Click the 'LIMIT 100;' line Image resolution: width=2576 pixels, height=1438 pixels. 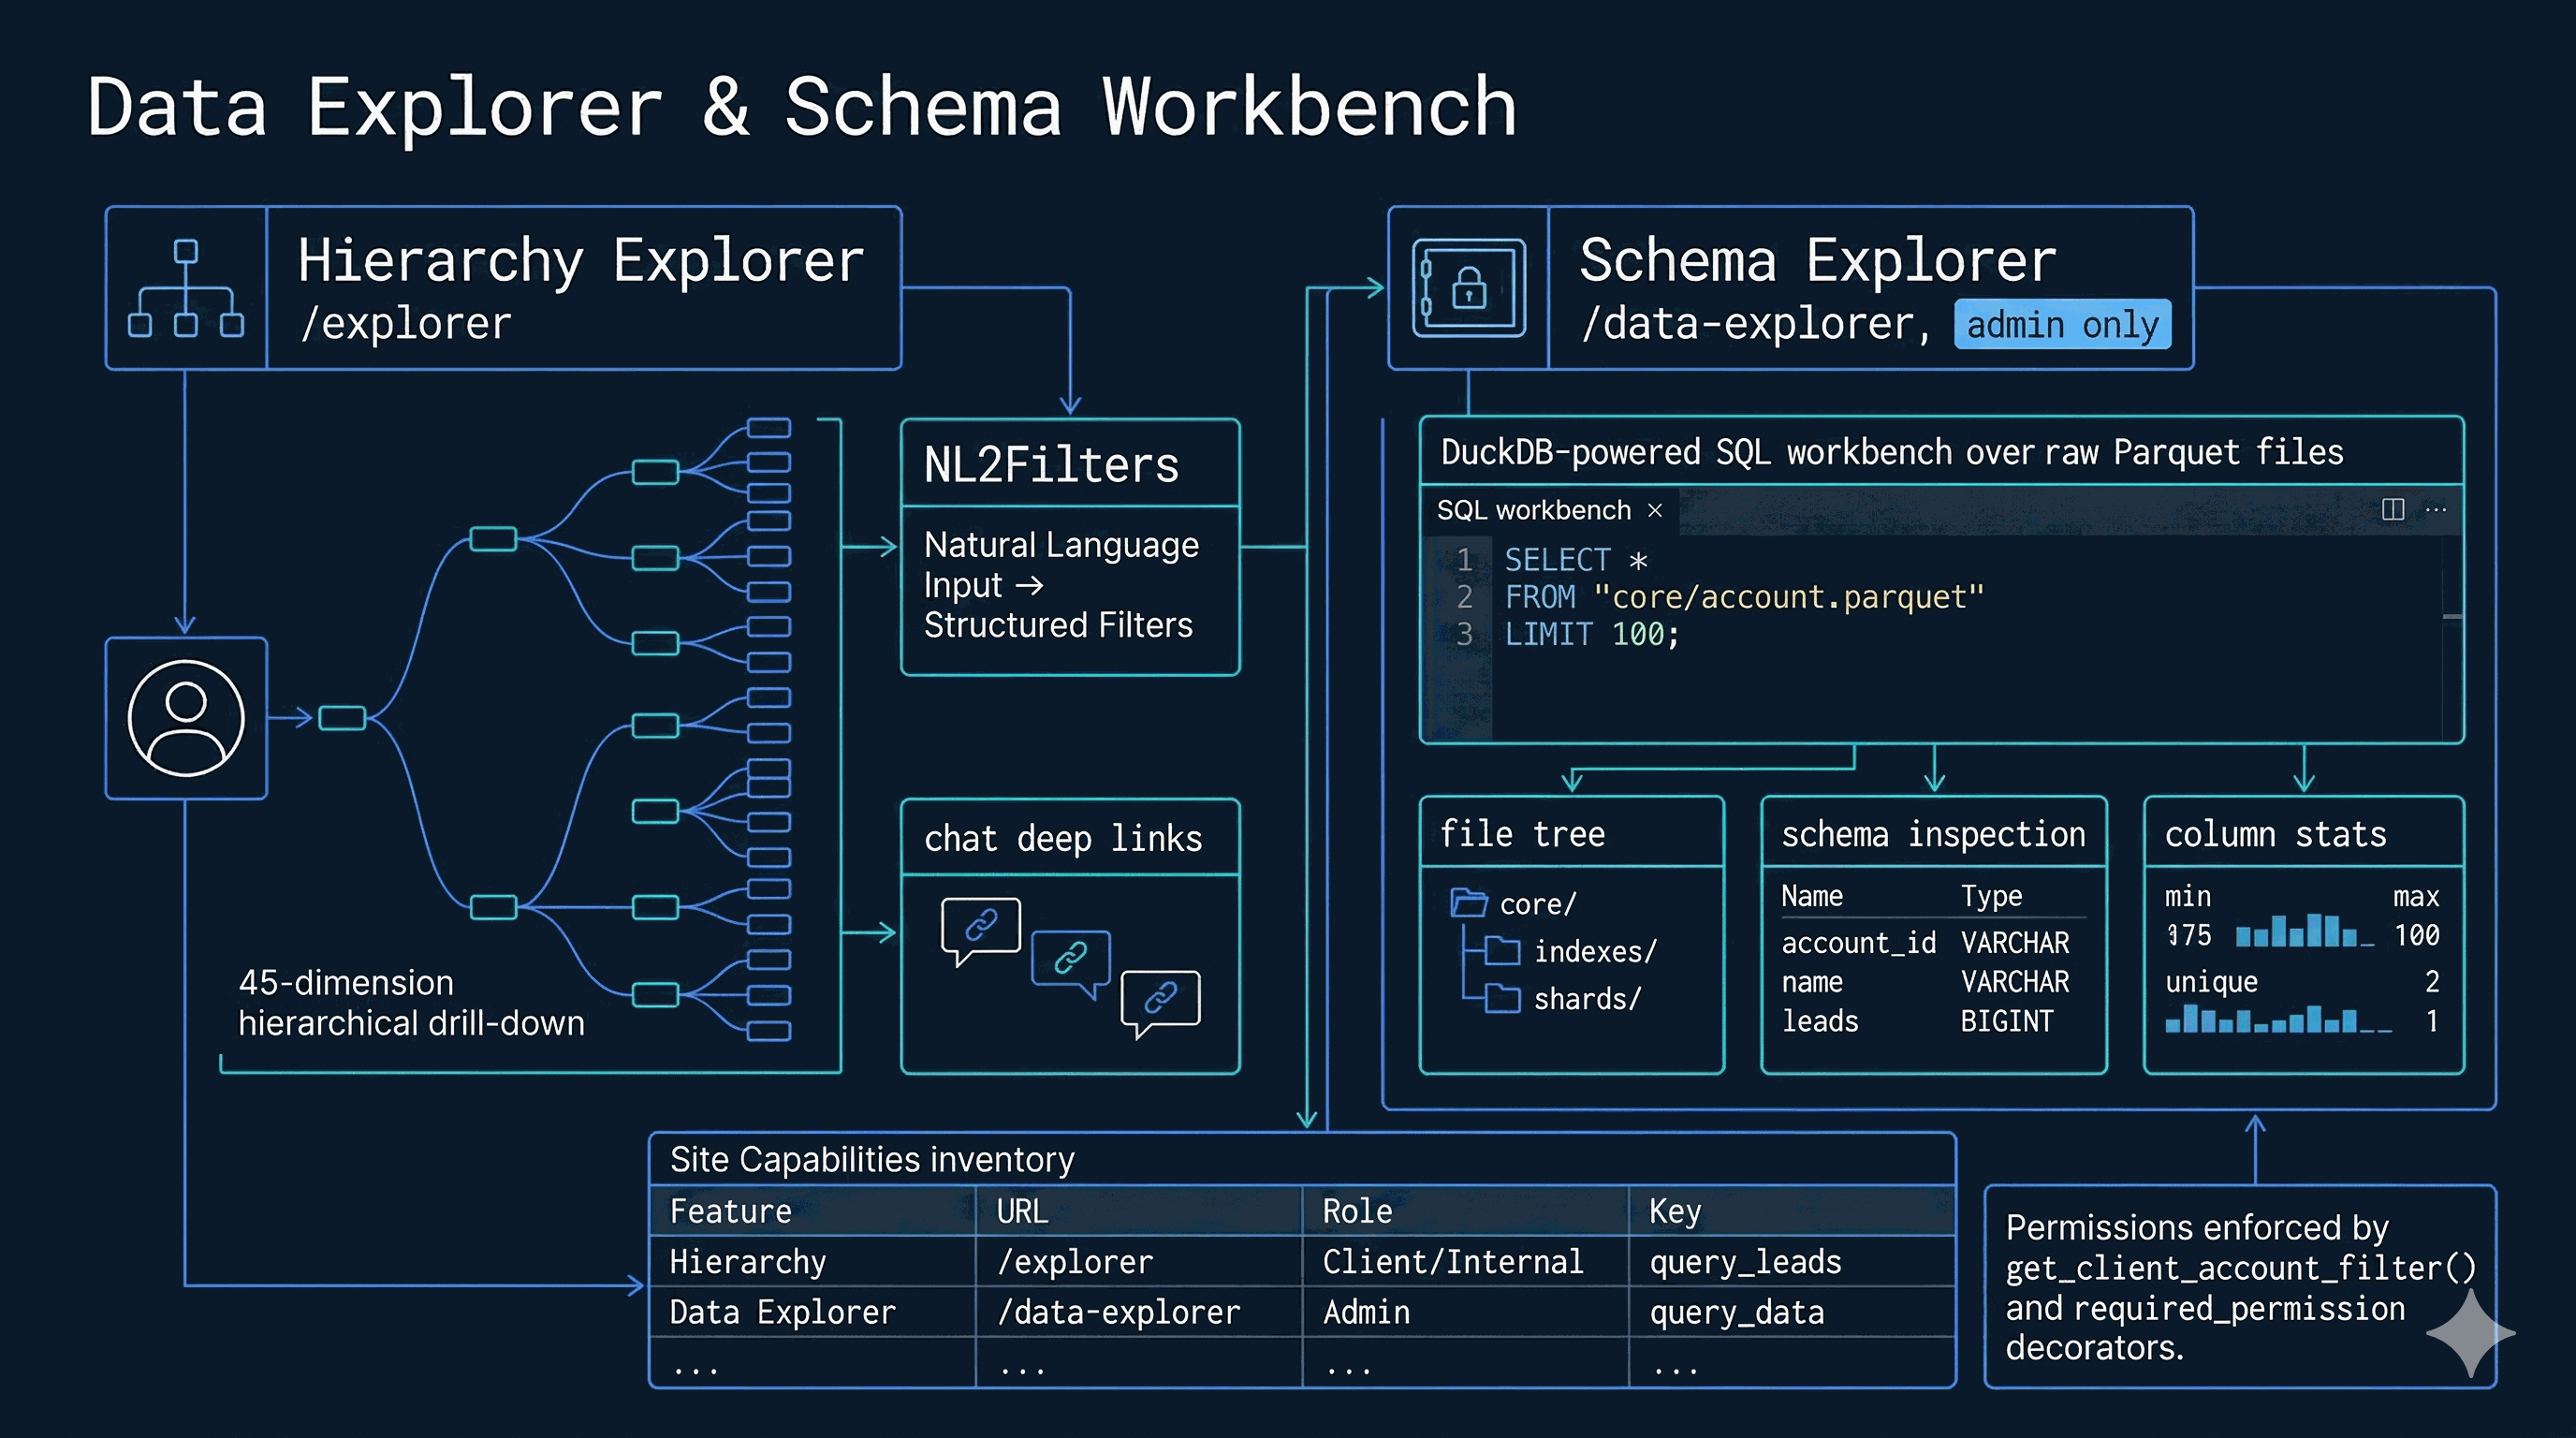pyautogui.click(x=1592, y=634)
